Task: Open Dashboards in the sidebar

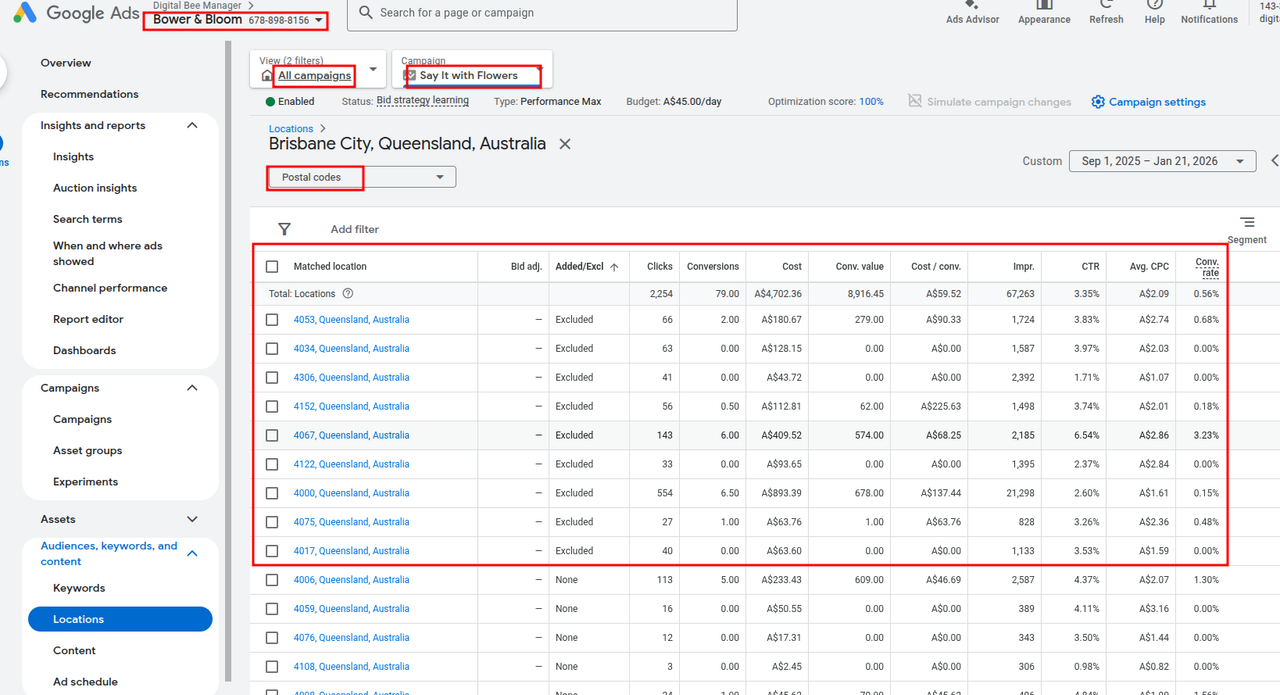Action: 84,350
